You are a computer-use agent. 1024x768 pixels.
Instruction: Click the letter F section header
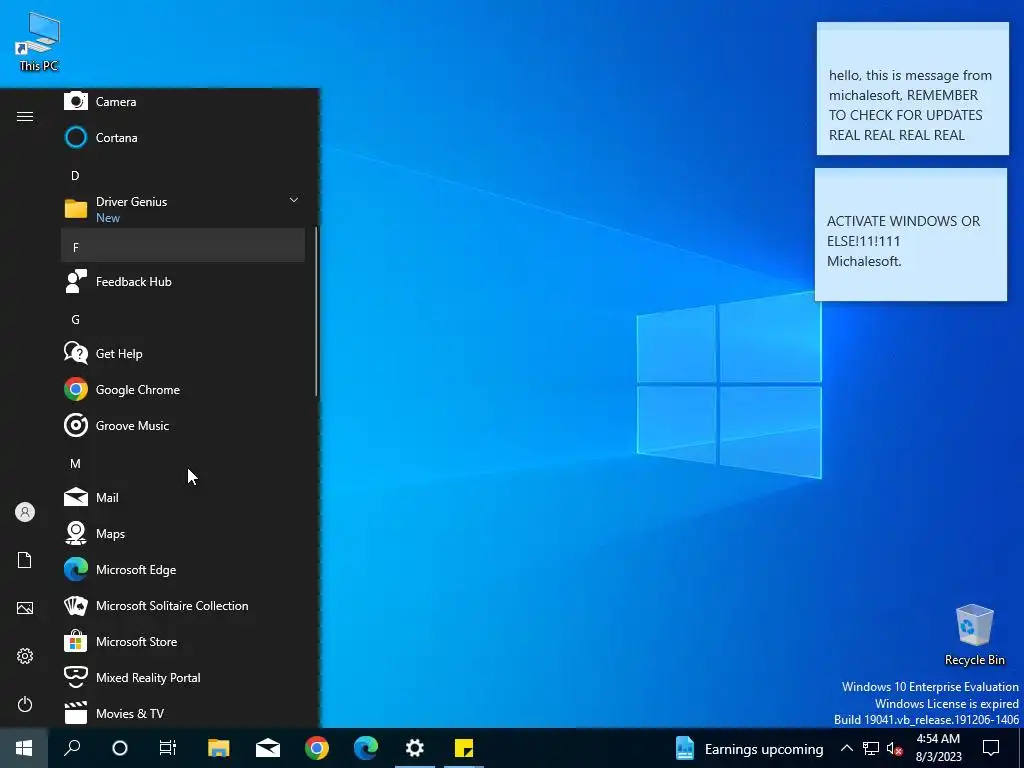[x=183, y=246]
